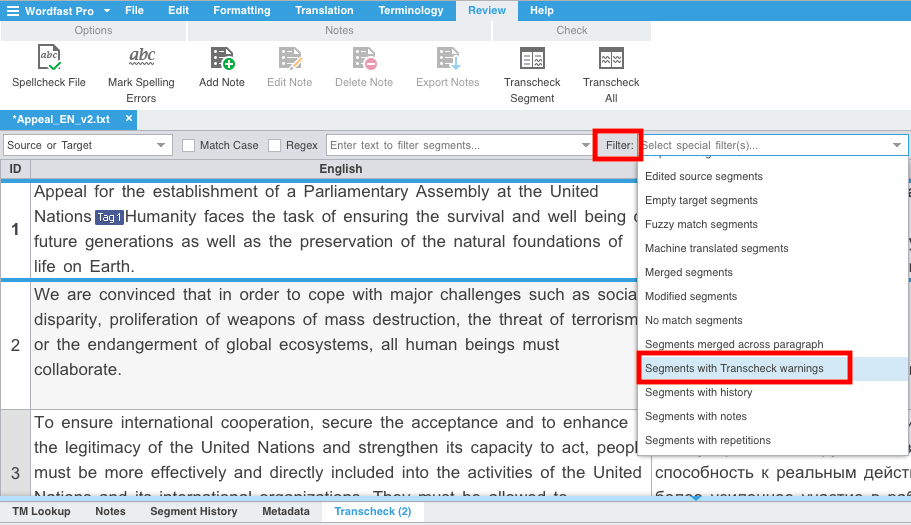
Task: Expand the special filters dropdown arrow
Action: (x=896, y=145)
